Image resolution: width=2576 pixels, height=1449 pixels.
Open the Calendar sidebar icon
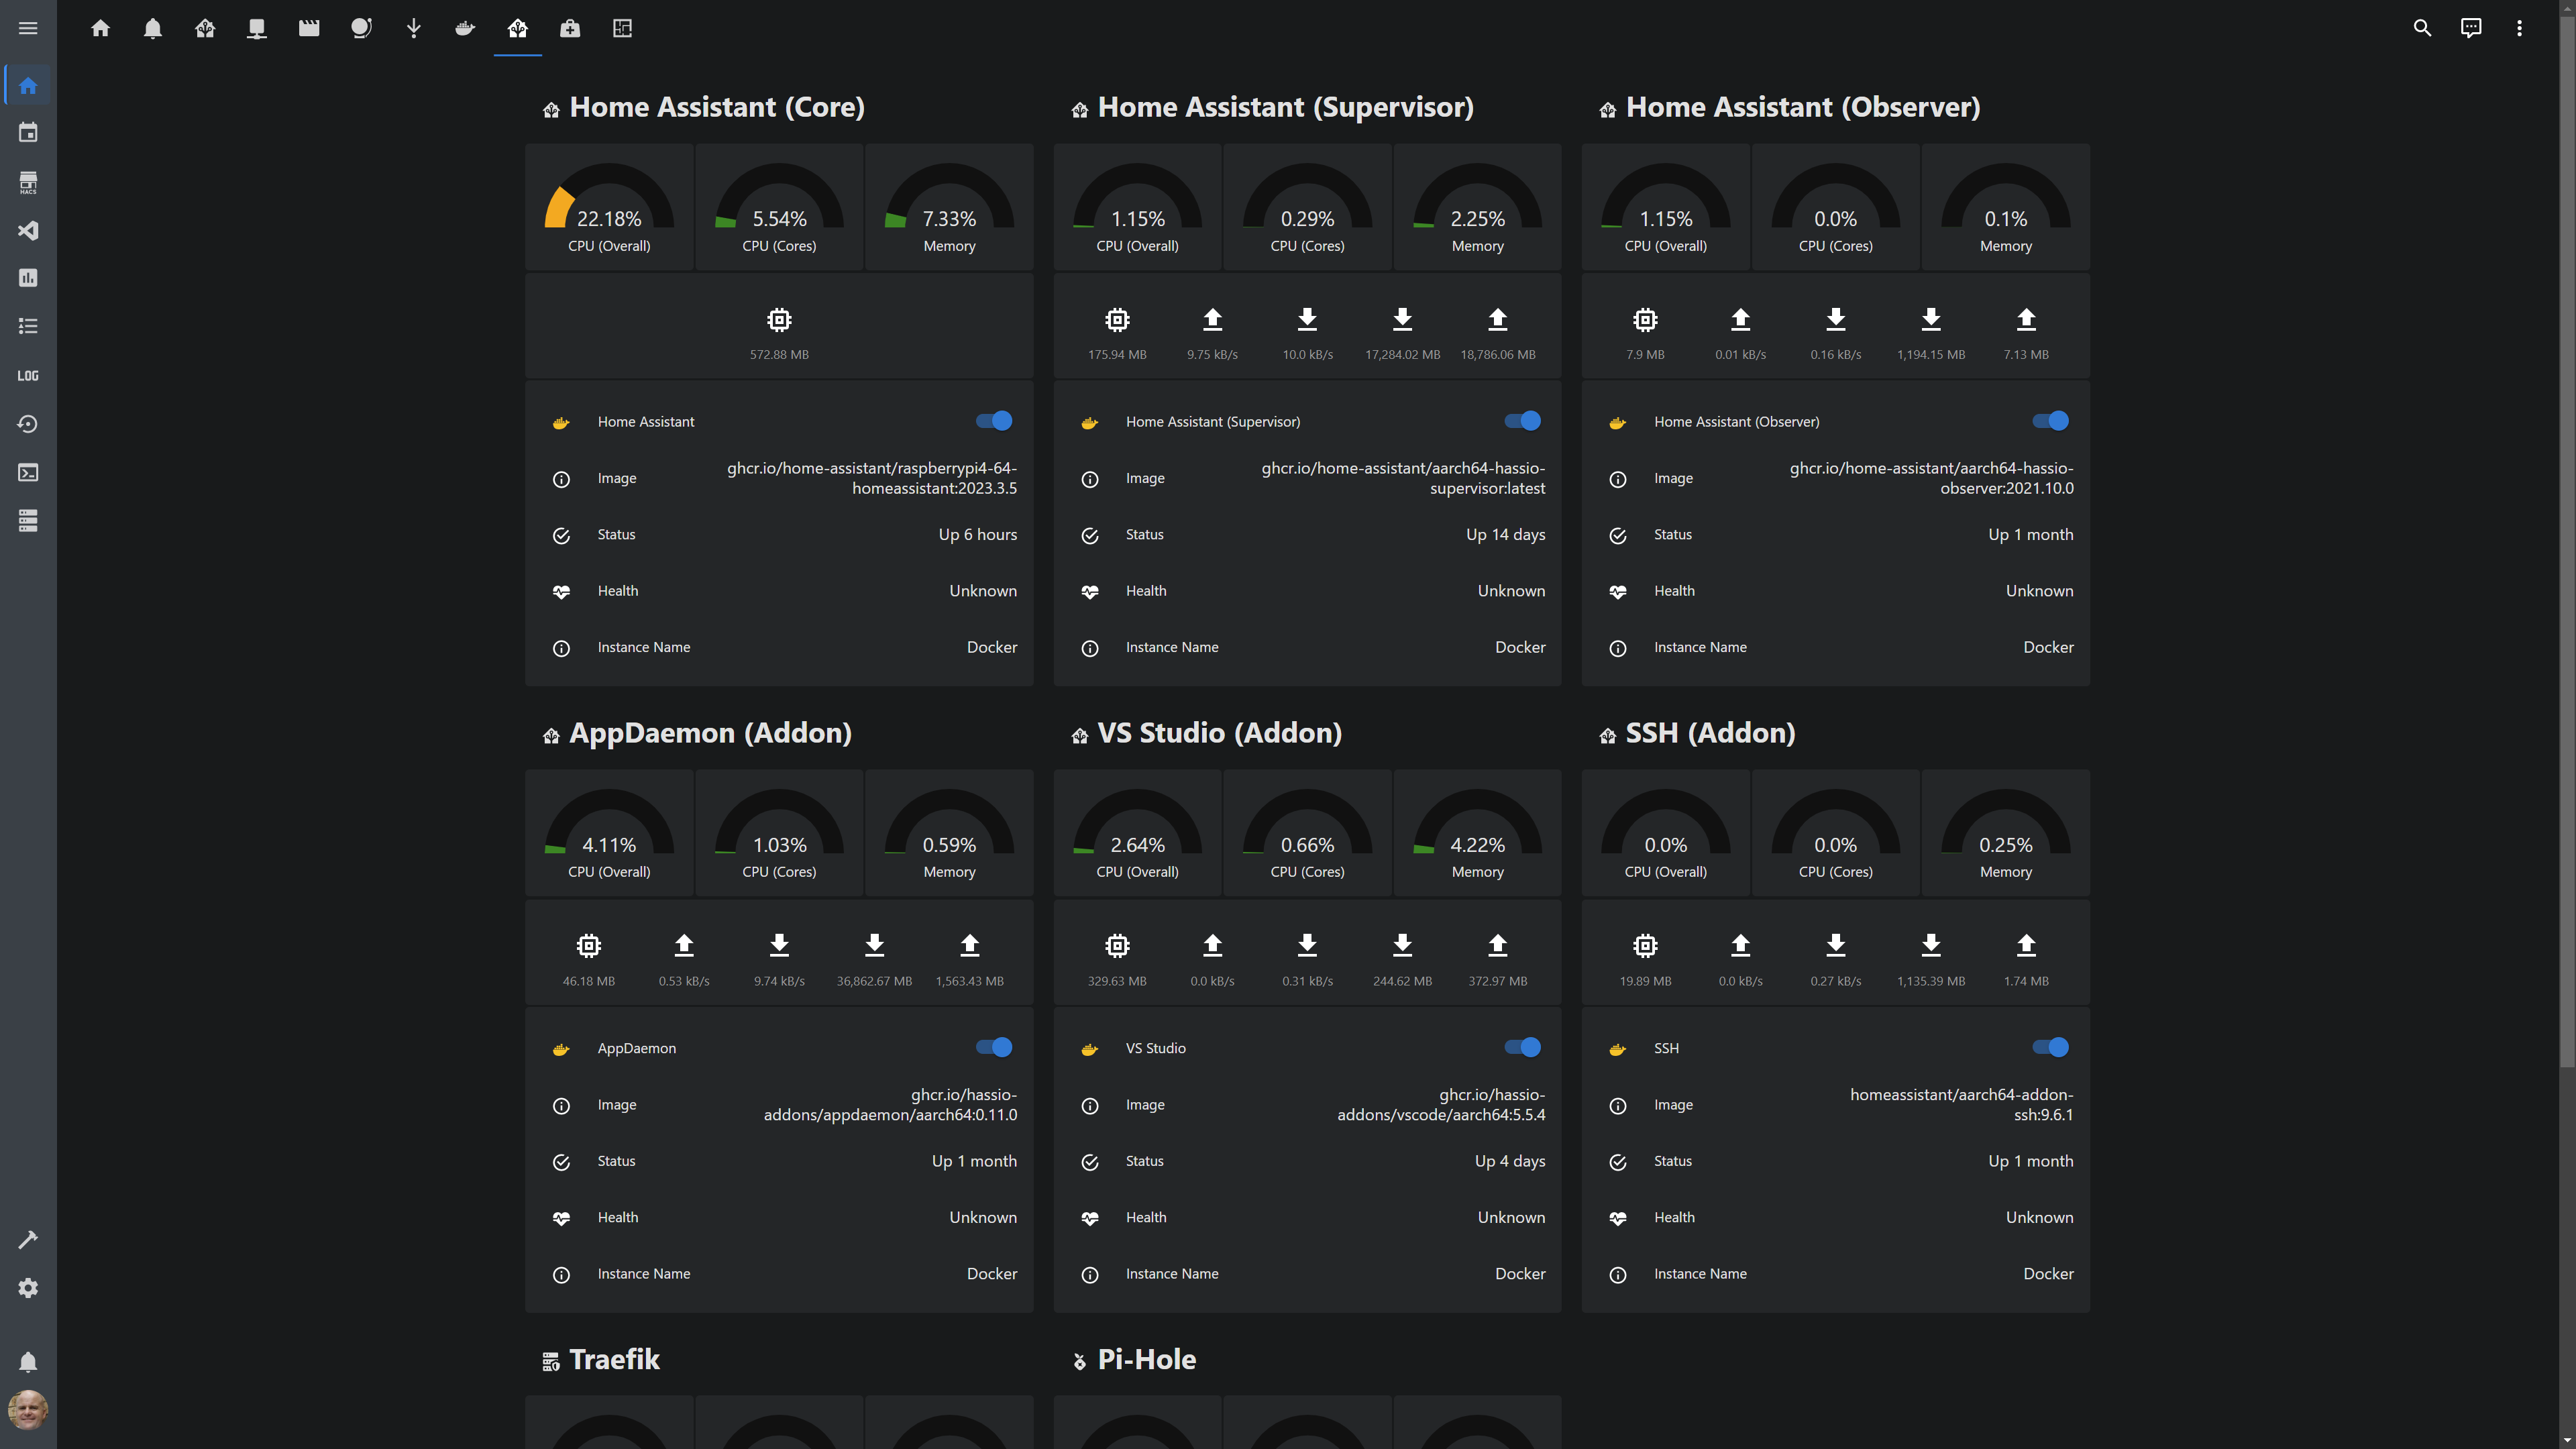tap(28, 133)
